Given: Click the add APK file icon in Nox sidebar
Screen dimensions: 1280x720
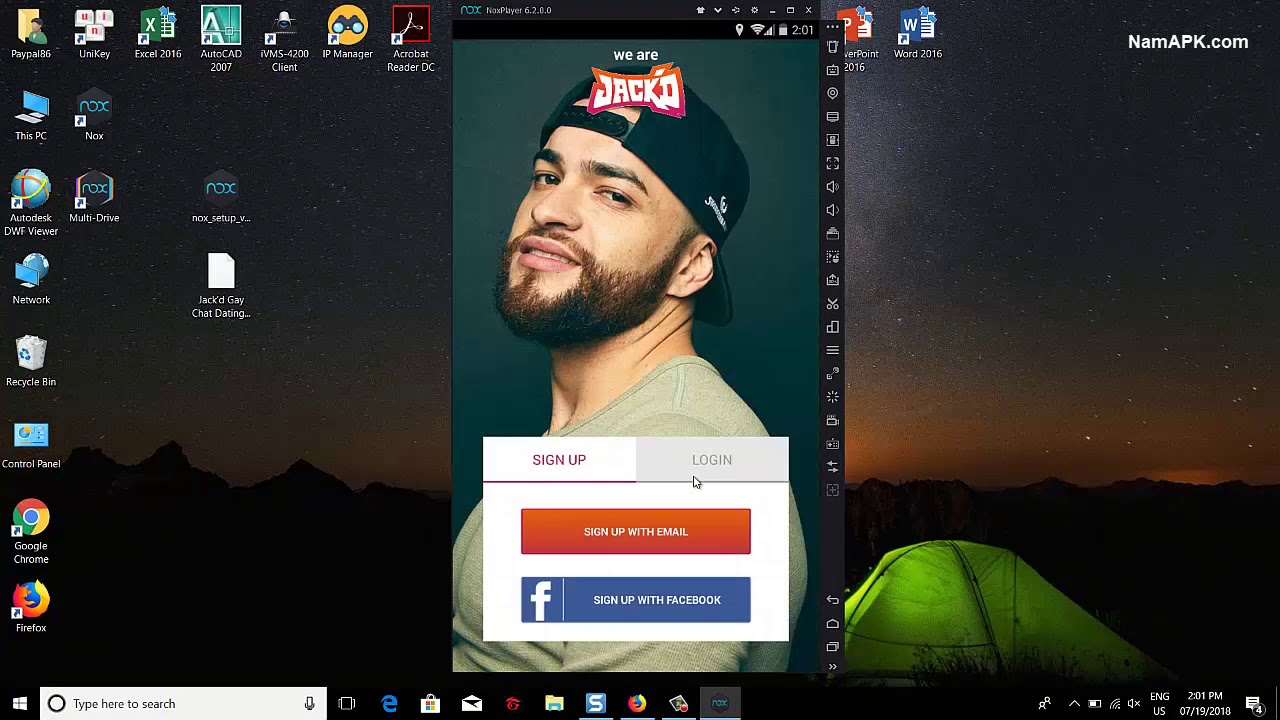Looking at the screenshot, I should pyautogui.click(x=832, y=280).
